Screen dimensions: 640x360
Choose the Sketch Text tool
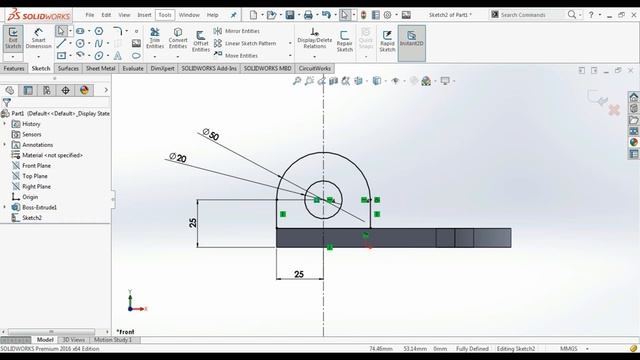click(118, 56)
